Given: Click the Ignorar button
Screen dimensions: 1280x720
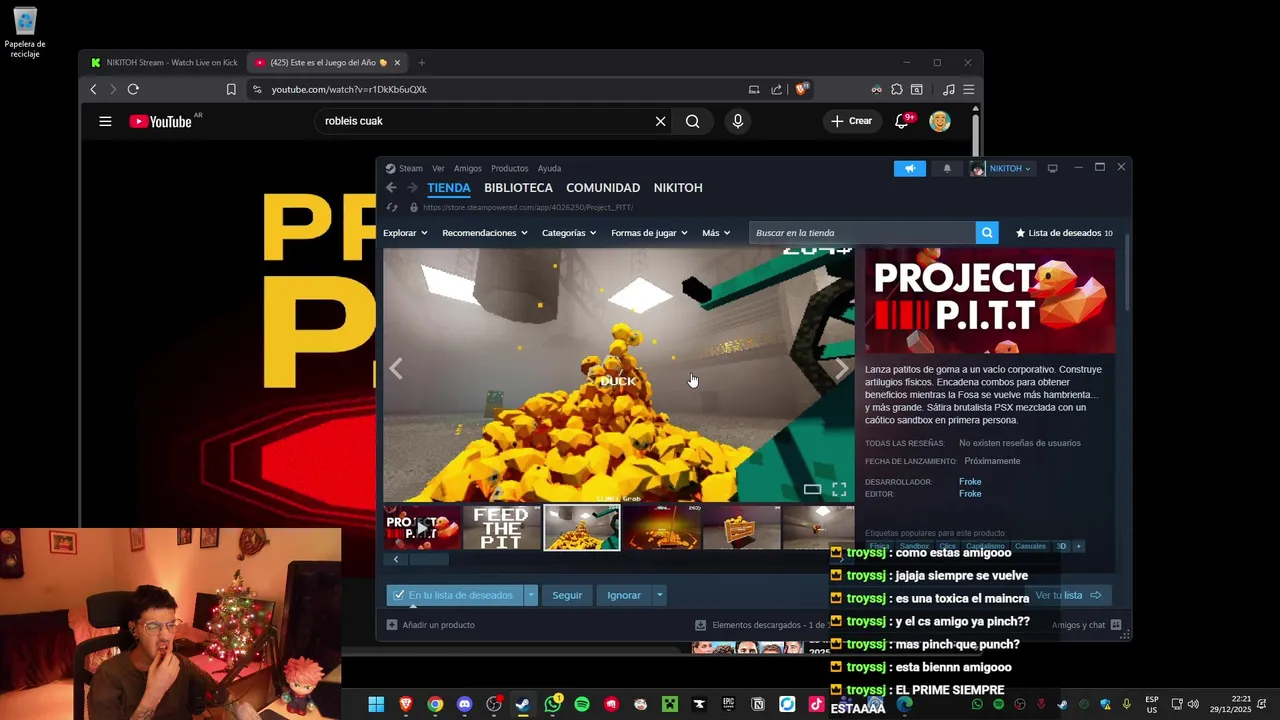Looking at the screenshot, I should tap(624, 595).
